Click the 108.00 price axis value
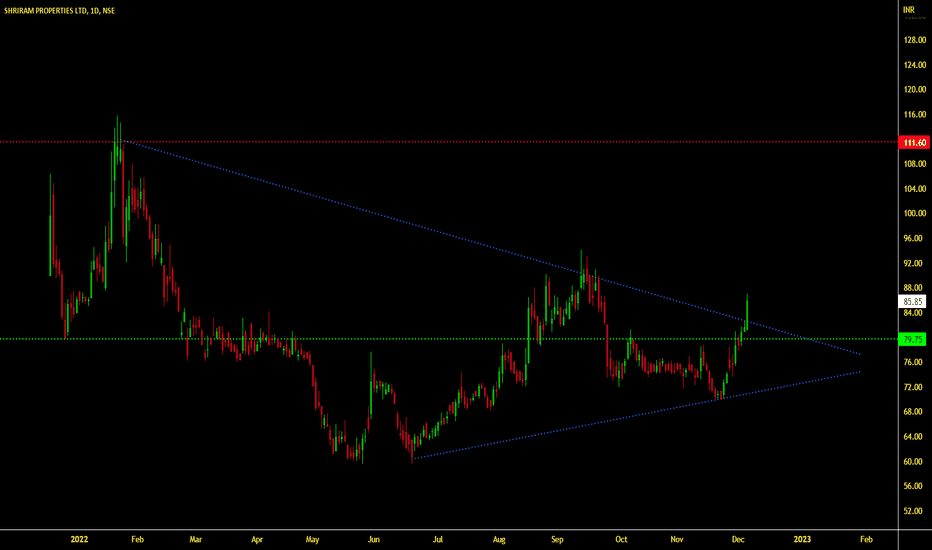Screen dimensions: 932x550 click(x=915, y=164)
